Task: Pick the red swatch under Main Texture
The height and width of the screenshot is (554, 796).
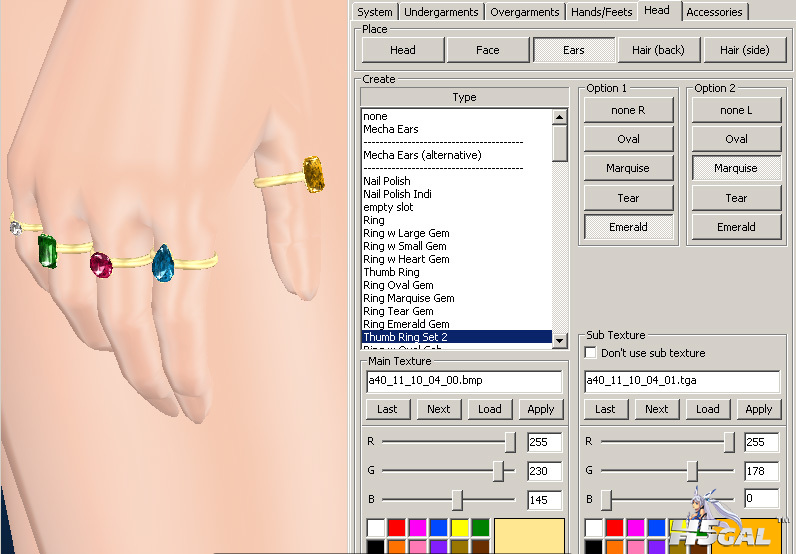Action: 396,527
